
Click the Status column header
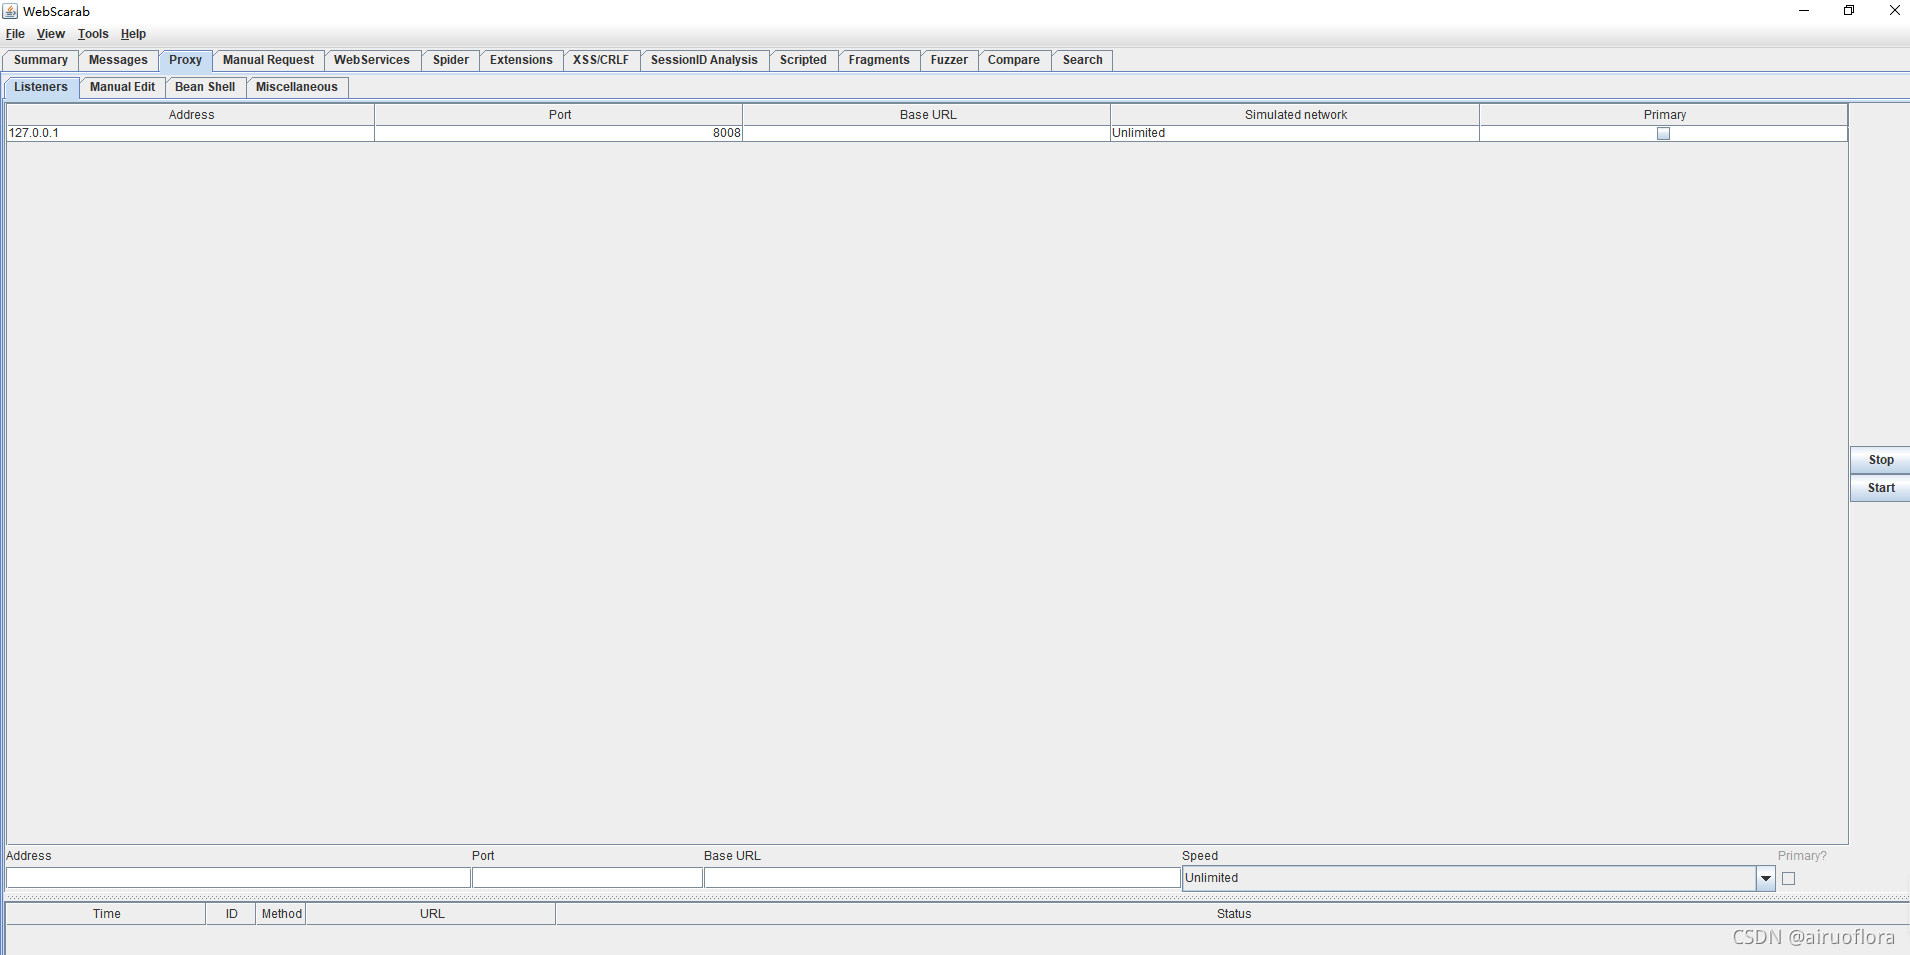[1233, 914]
